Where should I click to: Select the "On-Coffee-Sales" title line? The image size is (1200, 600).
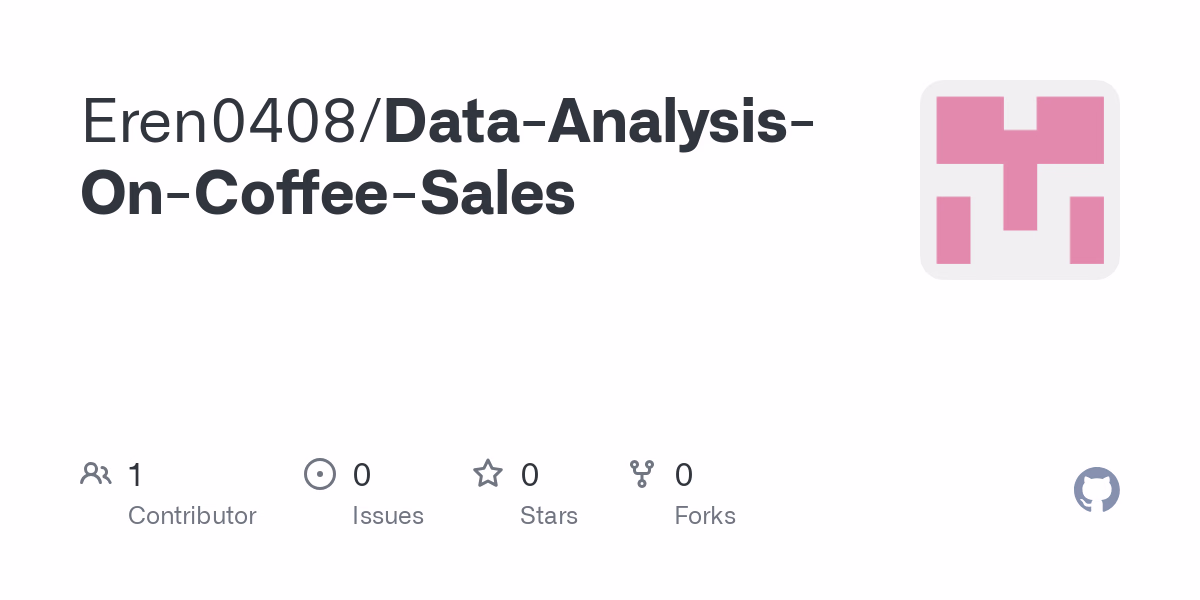328,193
